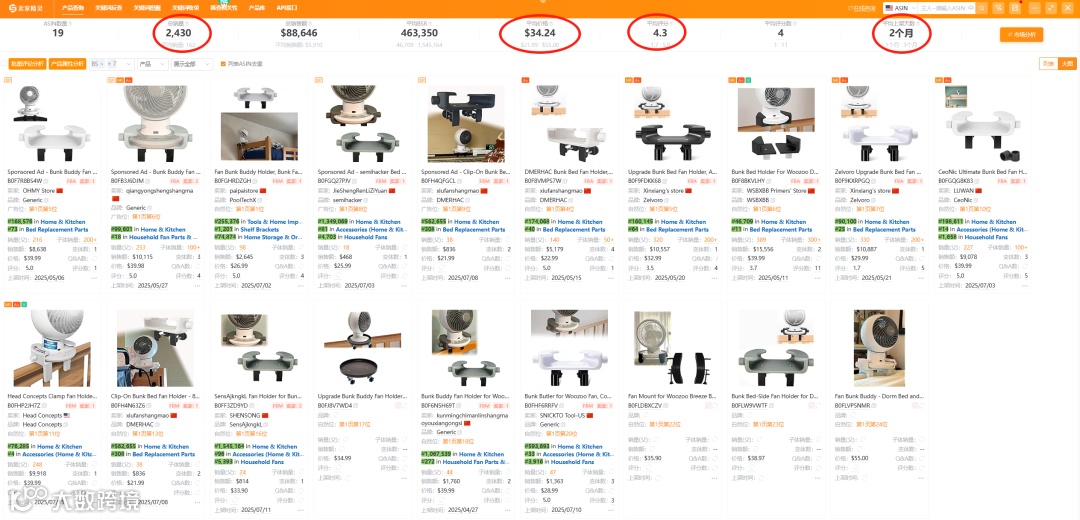Click the share icon next to search button
The height and width of the screenshot is (520, 1080).
pyautogui.click(x=999, y=8)
